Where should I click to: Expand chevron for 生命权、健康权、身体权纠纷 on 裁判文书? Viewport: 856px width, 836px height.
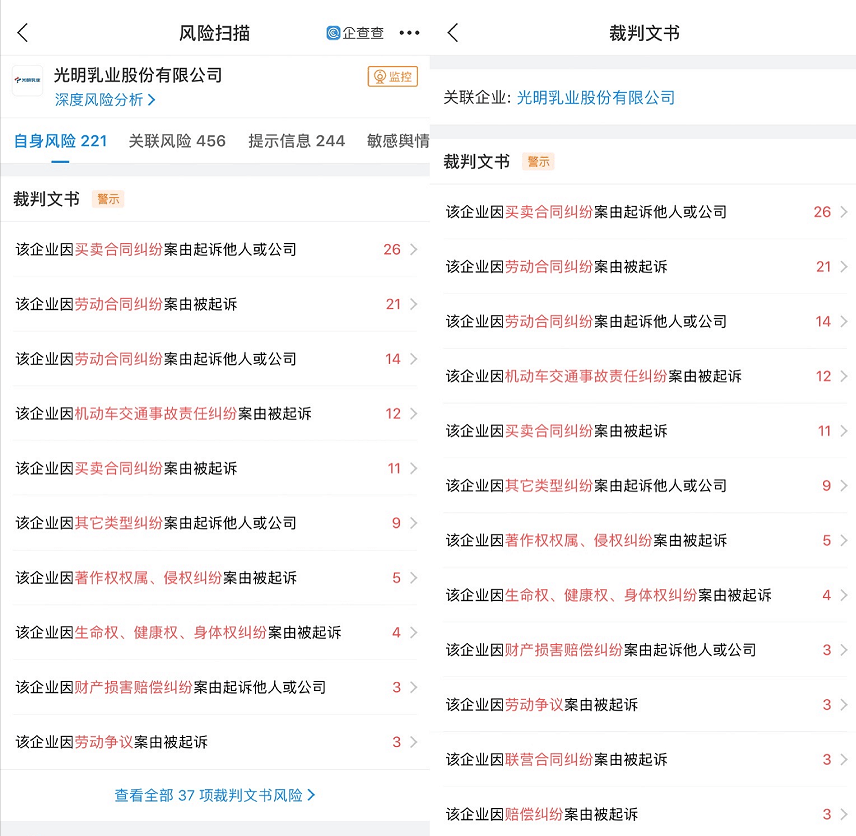coord(844,595)
